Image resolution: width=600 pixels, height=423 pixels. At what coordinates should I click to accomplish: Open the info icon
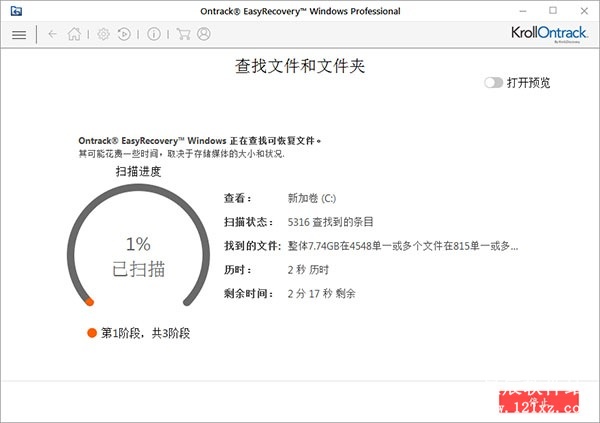coord(153,34)
